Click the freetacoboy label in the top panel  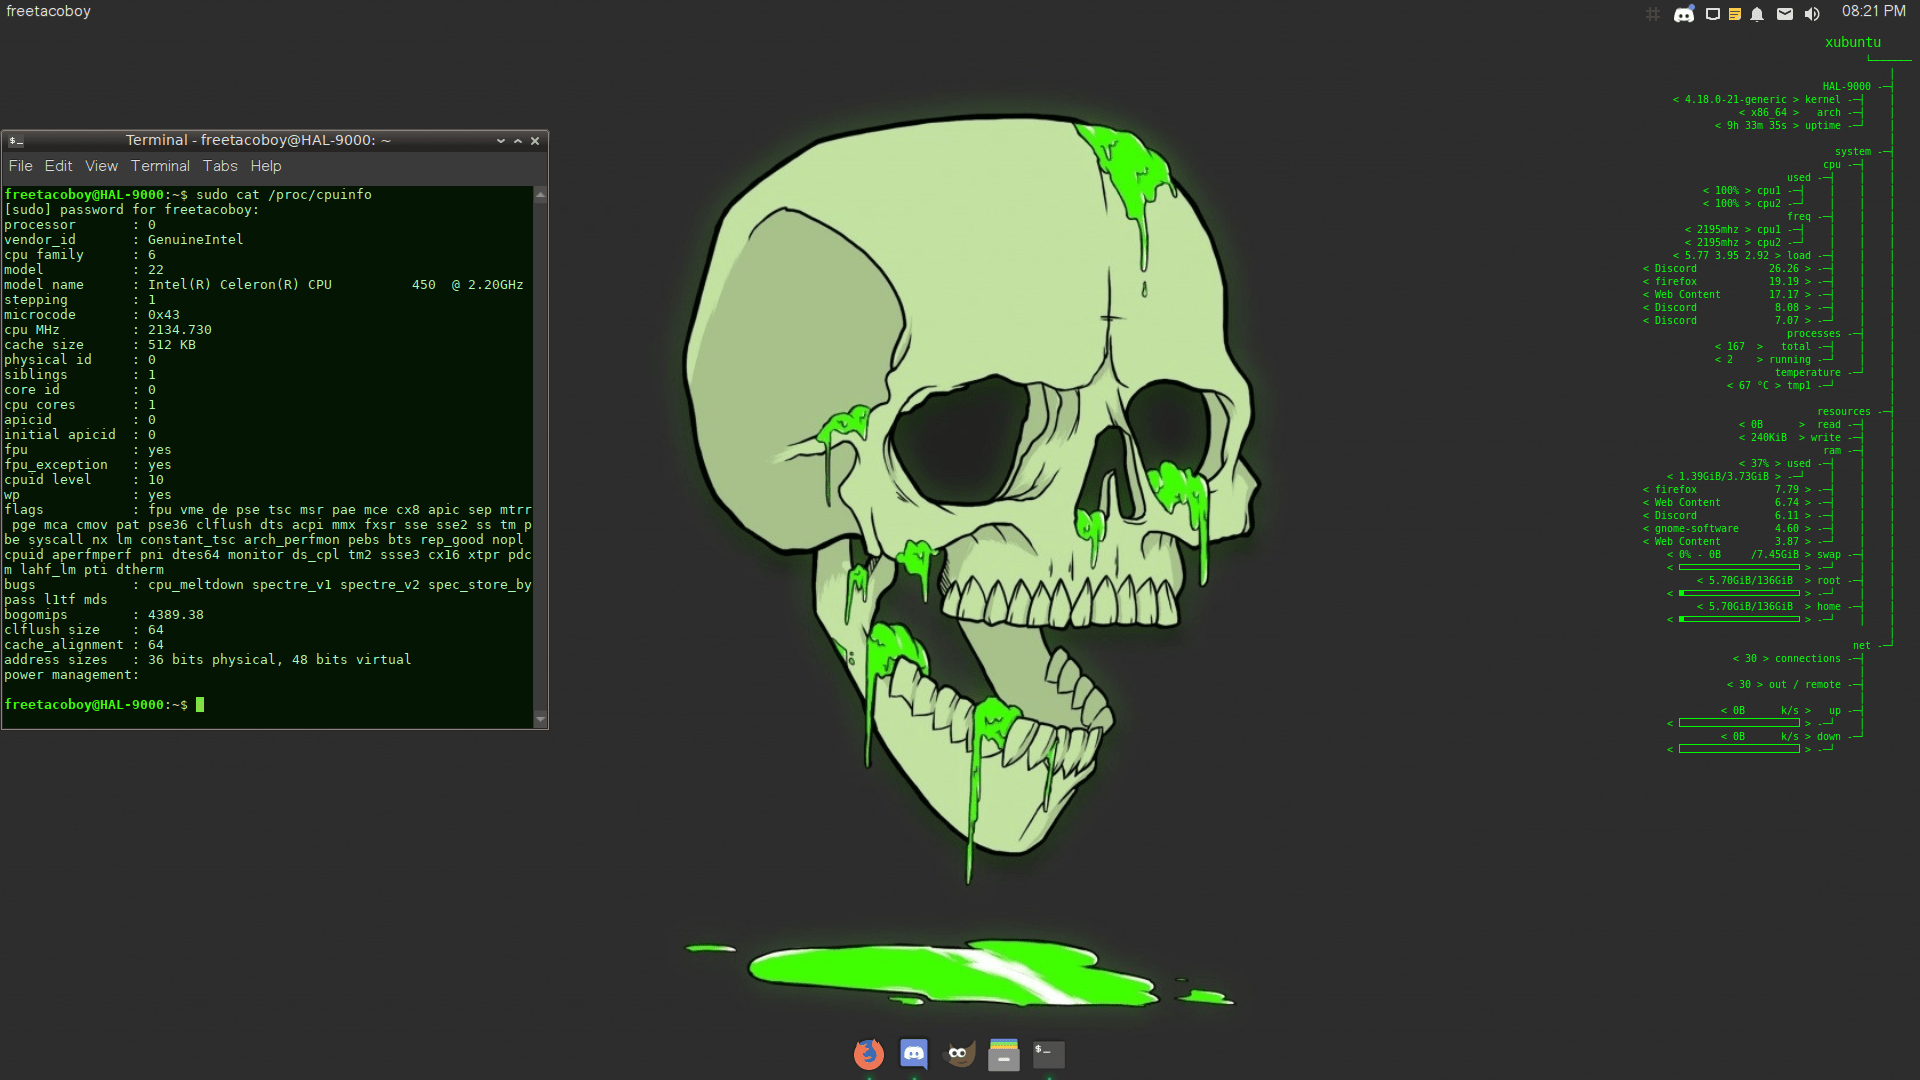click(48, 11)
